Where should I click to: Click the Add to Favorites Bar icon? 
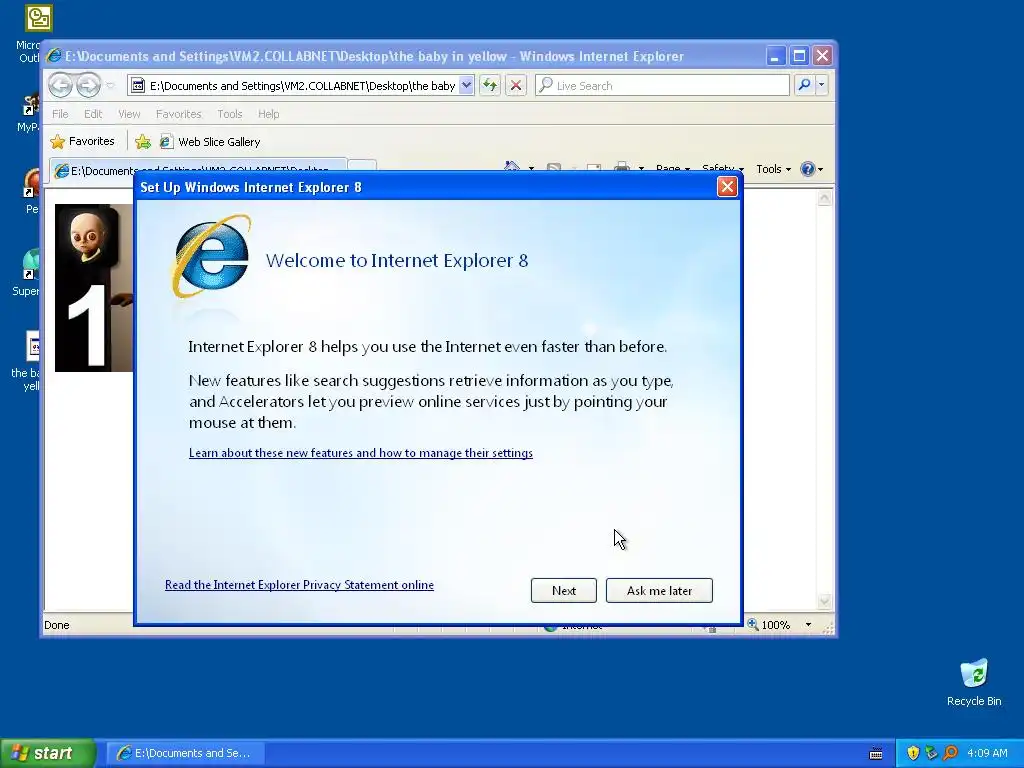coord(142,141)
